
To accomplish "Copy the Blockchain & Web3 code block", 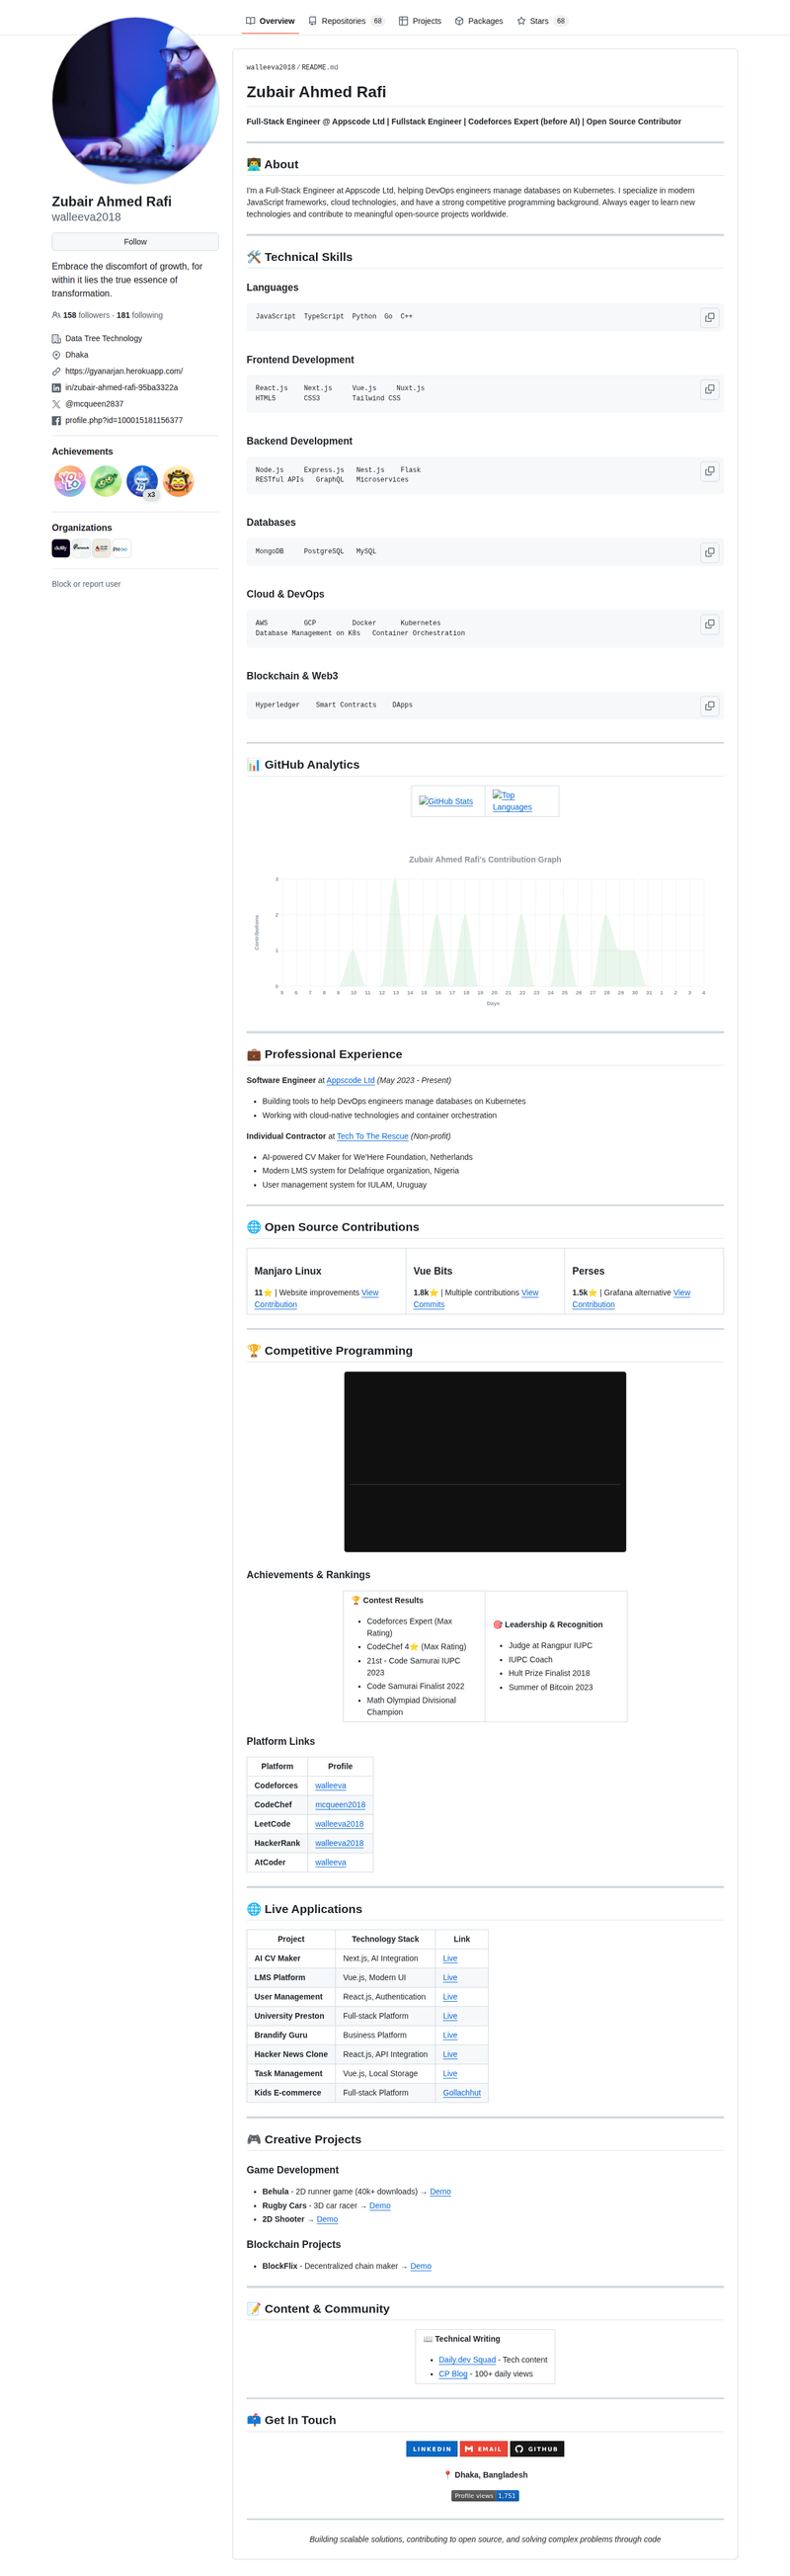I will (x=709, y=706).
